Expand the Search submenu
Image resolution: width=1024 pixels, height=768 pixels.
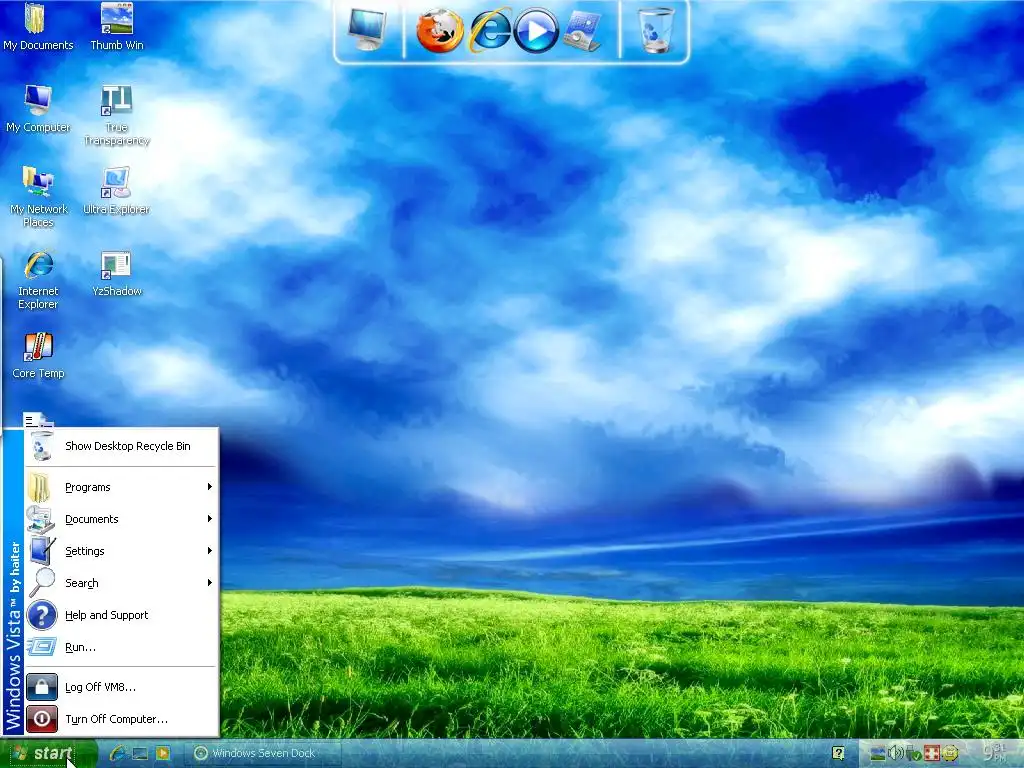pos(120,583)
